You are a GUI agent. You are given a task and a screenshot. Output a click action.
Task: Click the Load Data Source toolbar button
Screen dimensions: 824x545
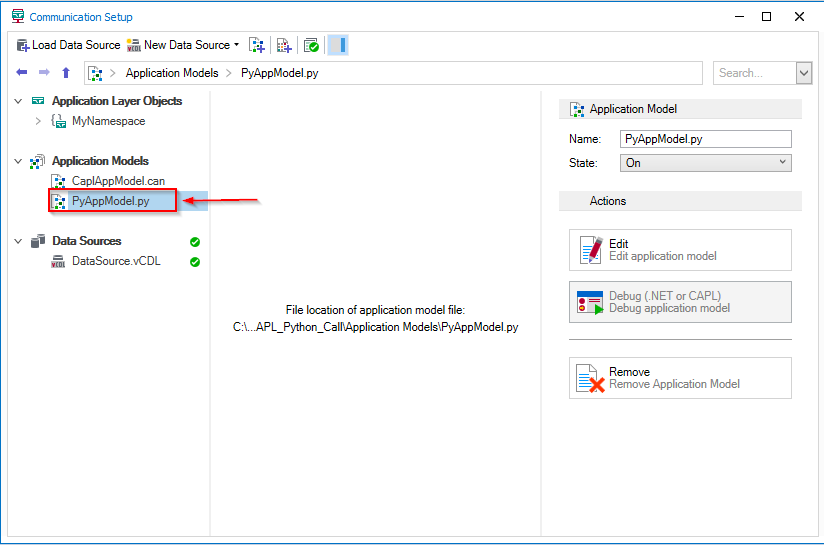point(68,45)
